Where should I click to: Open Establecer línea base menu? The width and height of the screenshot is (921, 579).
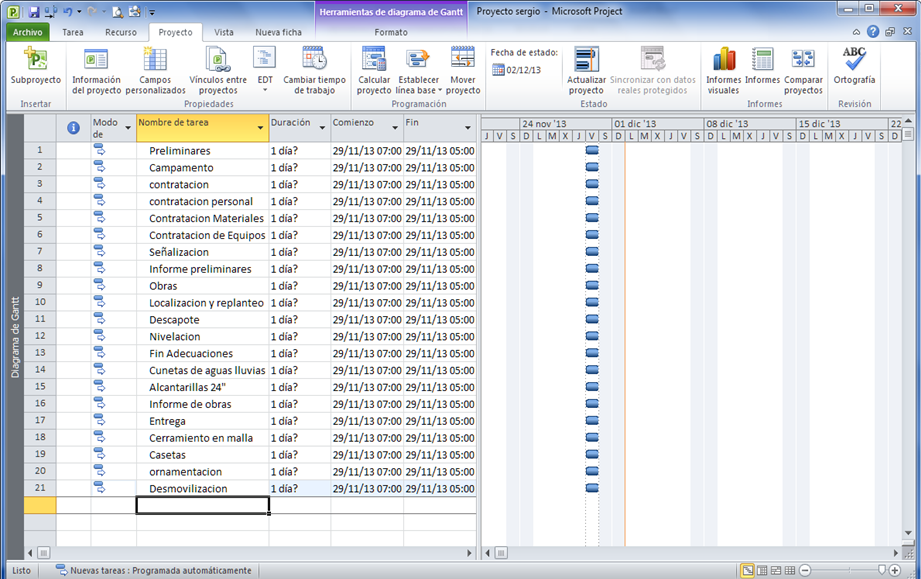click(x=418, y=71)
